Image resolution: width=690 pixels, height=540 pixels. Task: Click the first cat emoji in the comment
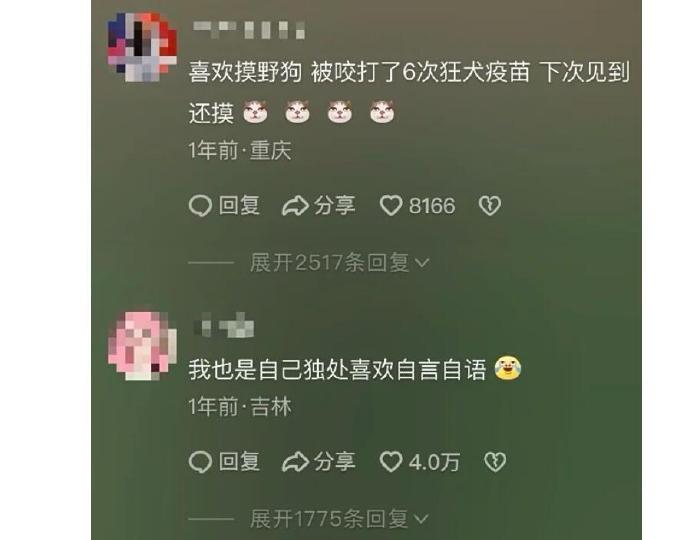tap(256, 112)
